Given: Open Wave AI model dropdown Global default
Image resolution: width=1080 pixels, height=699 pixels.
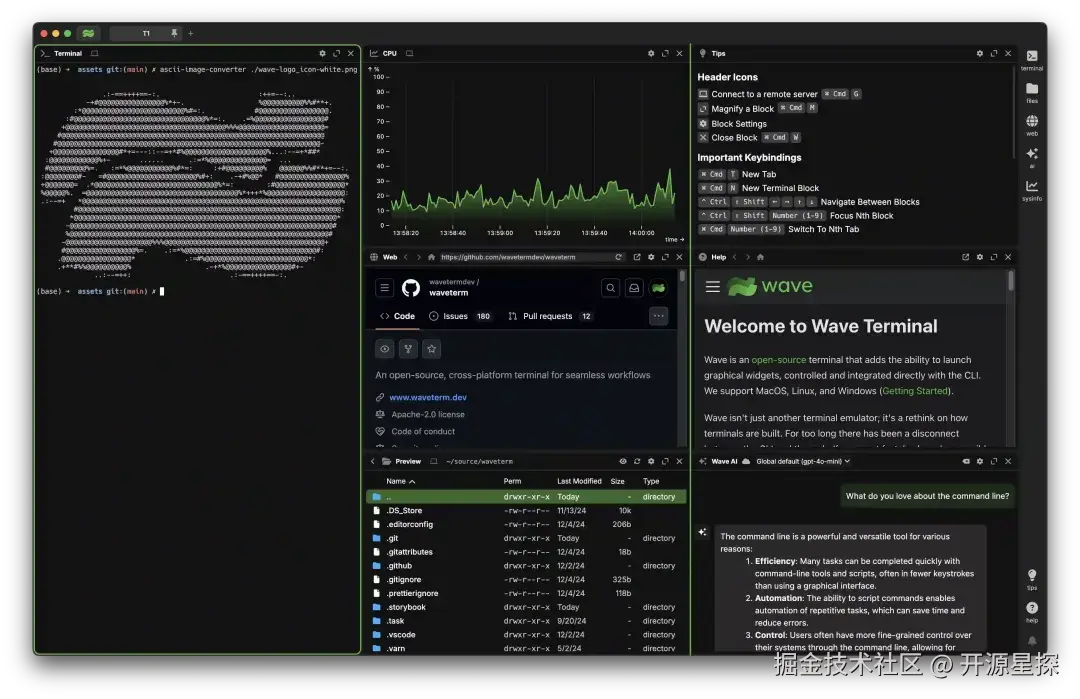Looking at the screenshot, I should pos(803,461).
